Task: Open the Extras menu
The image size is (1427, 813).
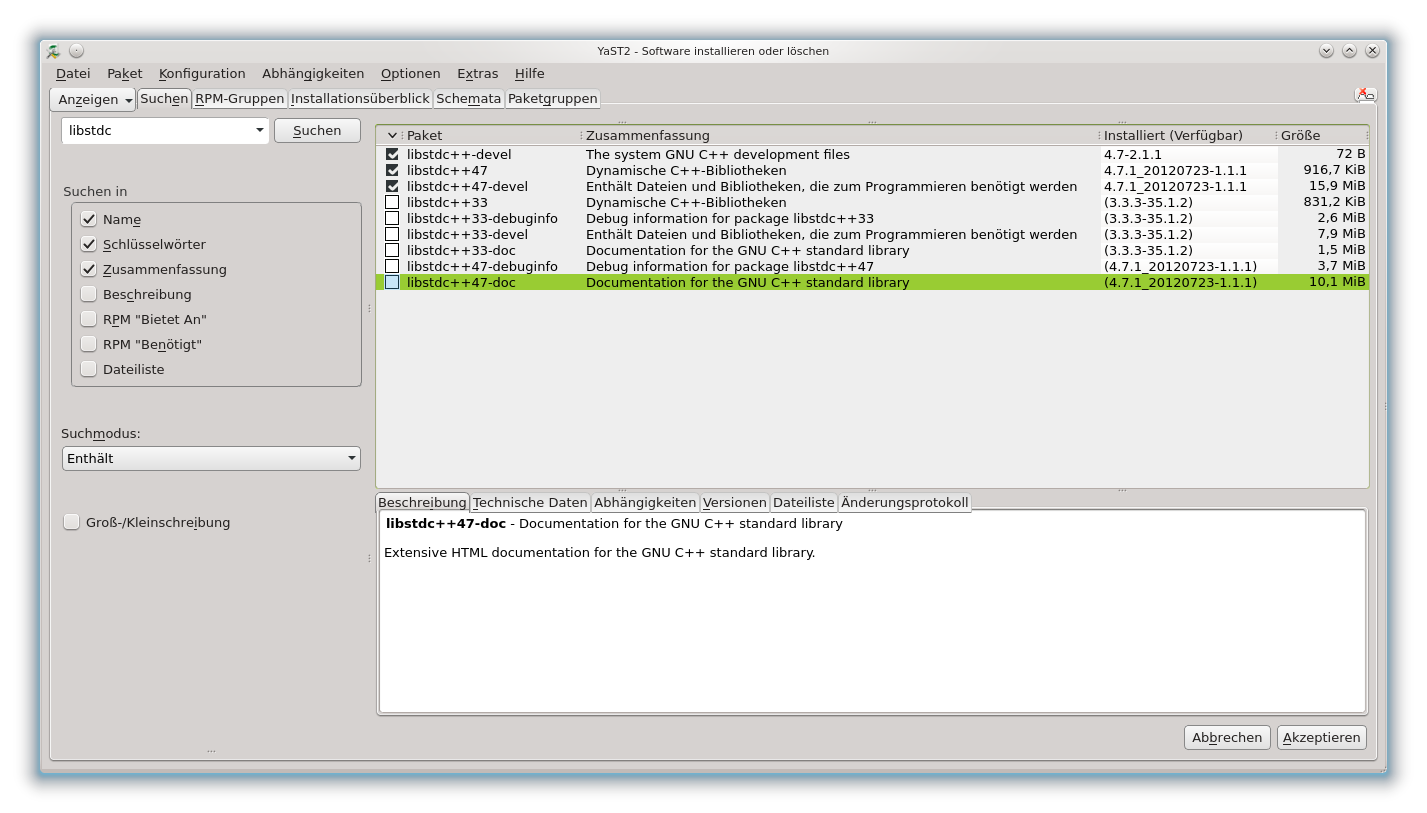Action: click(477, 73)
